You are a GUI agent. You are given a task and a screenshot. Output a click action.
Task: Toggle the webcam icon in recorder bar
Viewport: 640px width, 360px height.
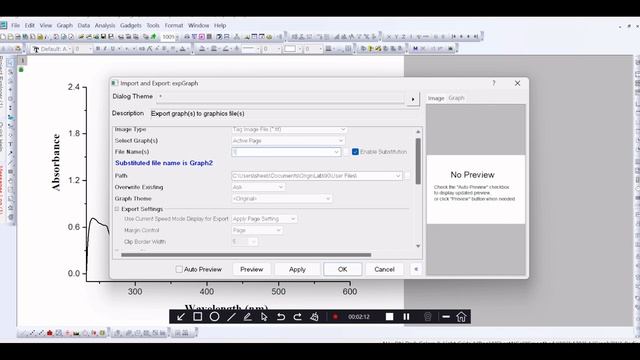click(x=428, y=317)
